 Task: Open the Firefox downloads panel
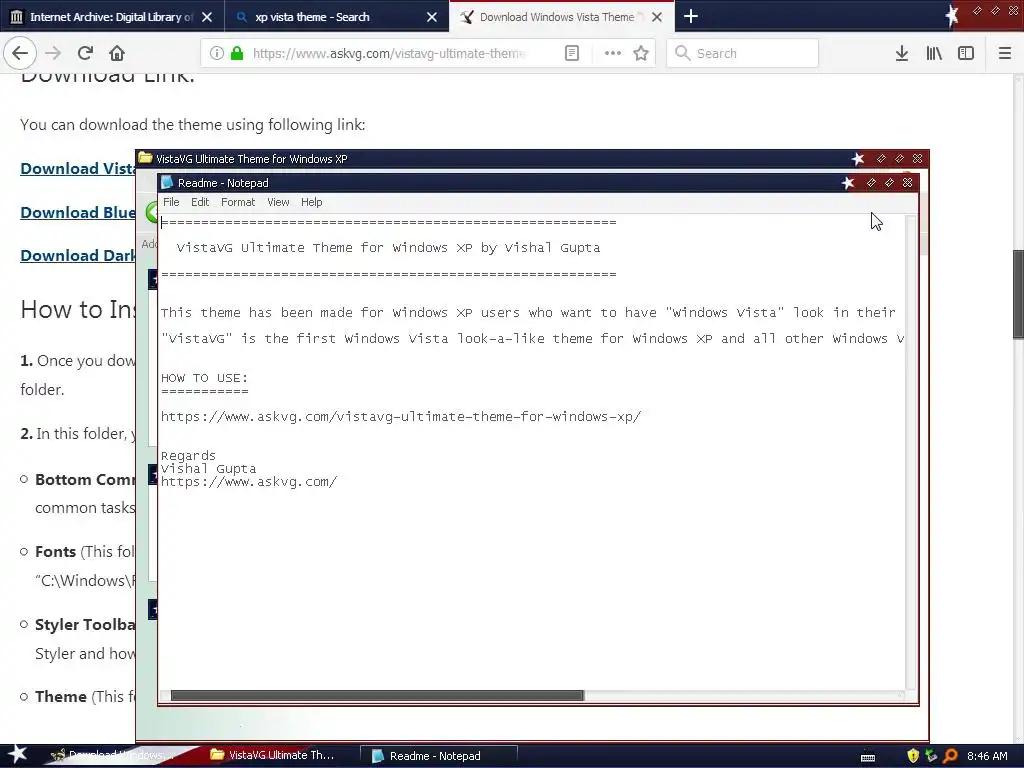(901, 53)
